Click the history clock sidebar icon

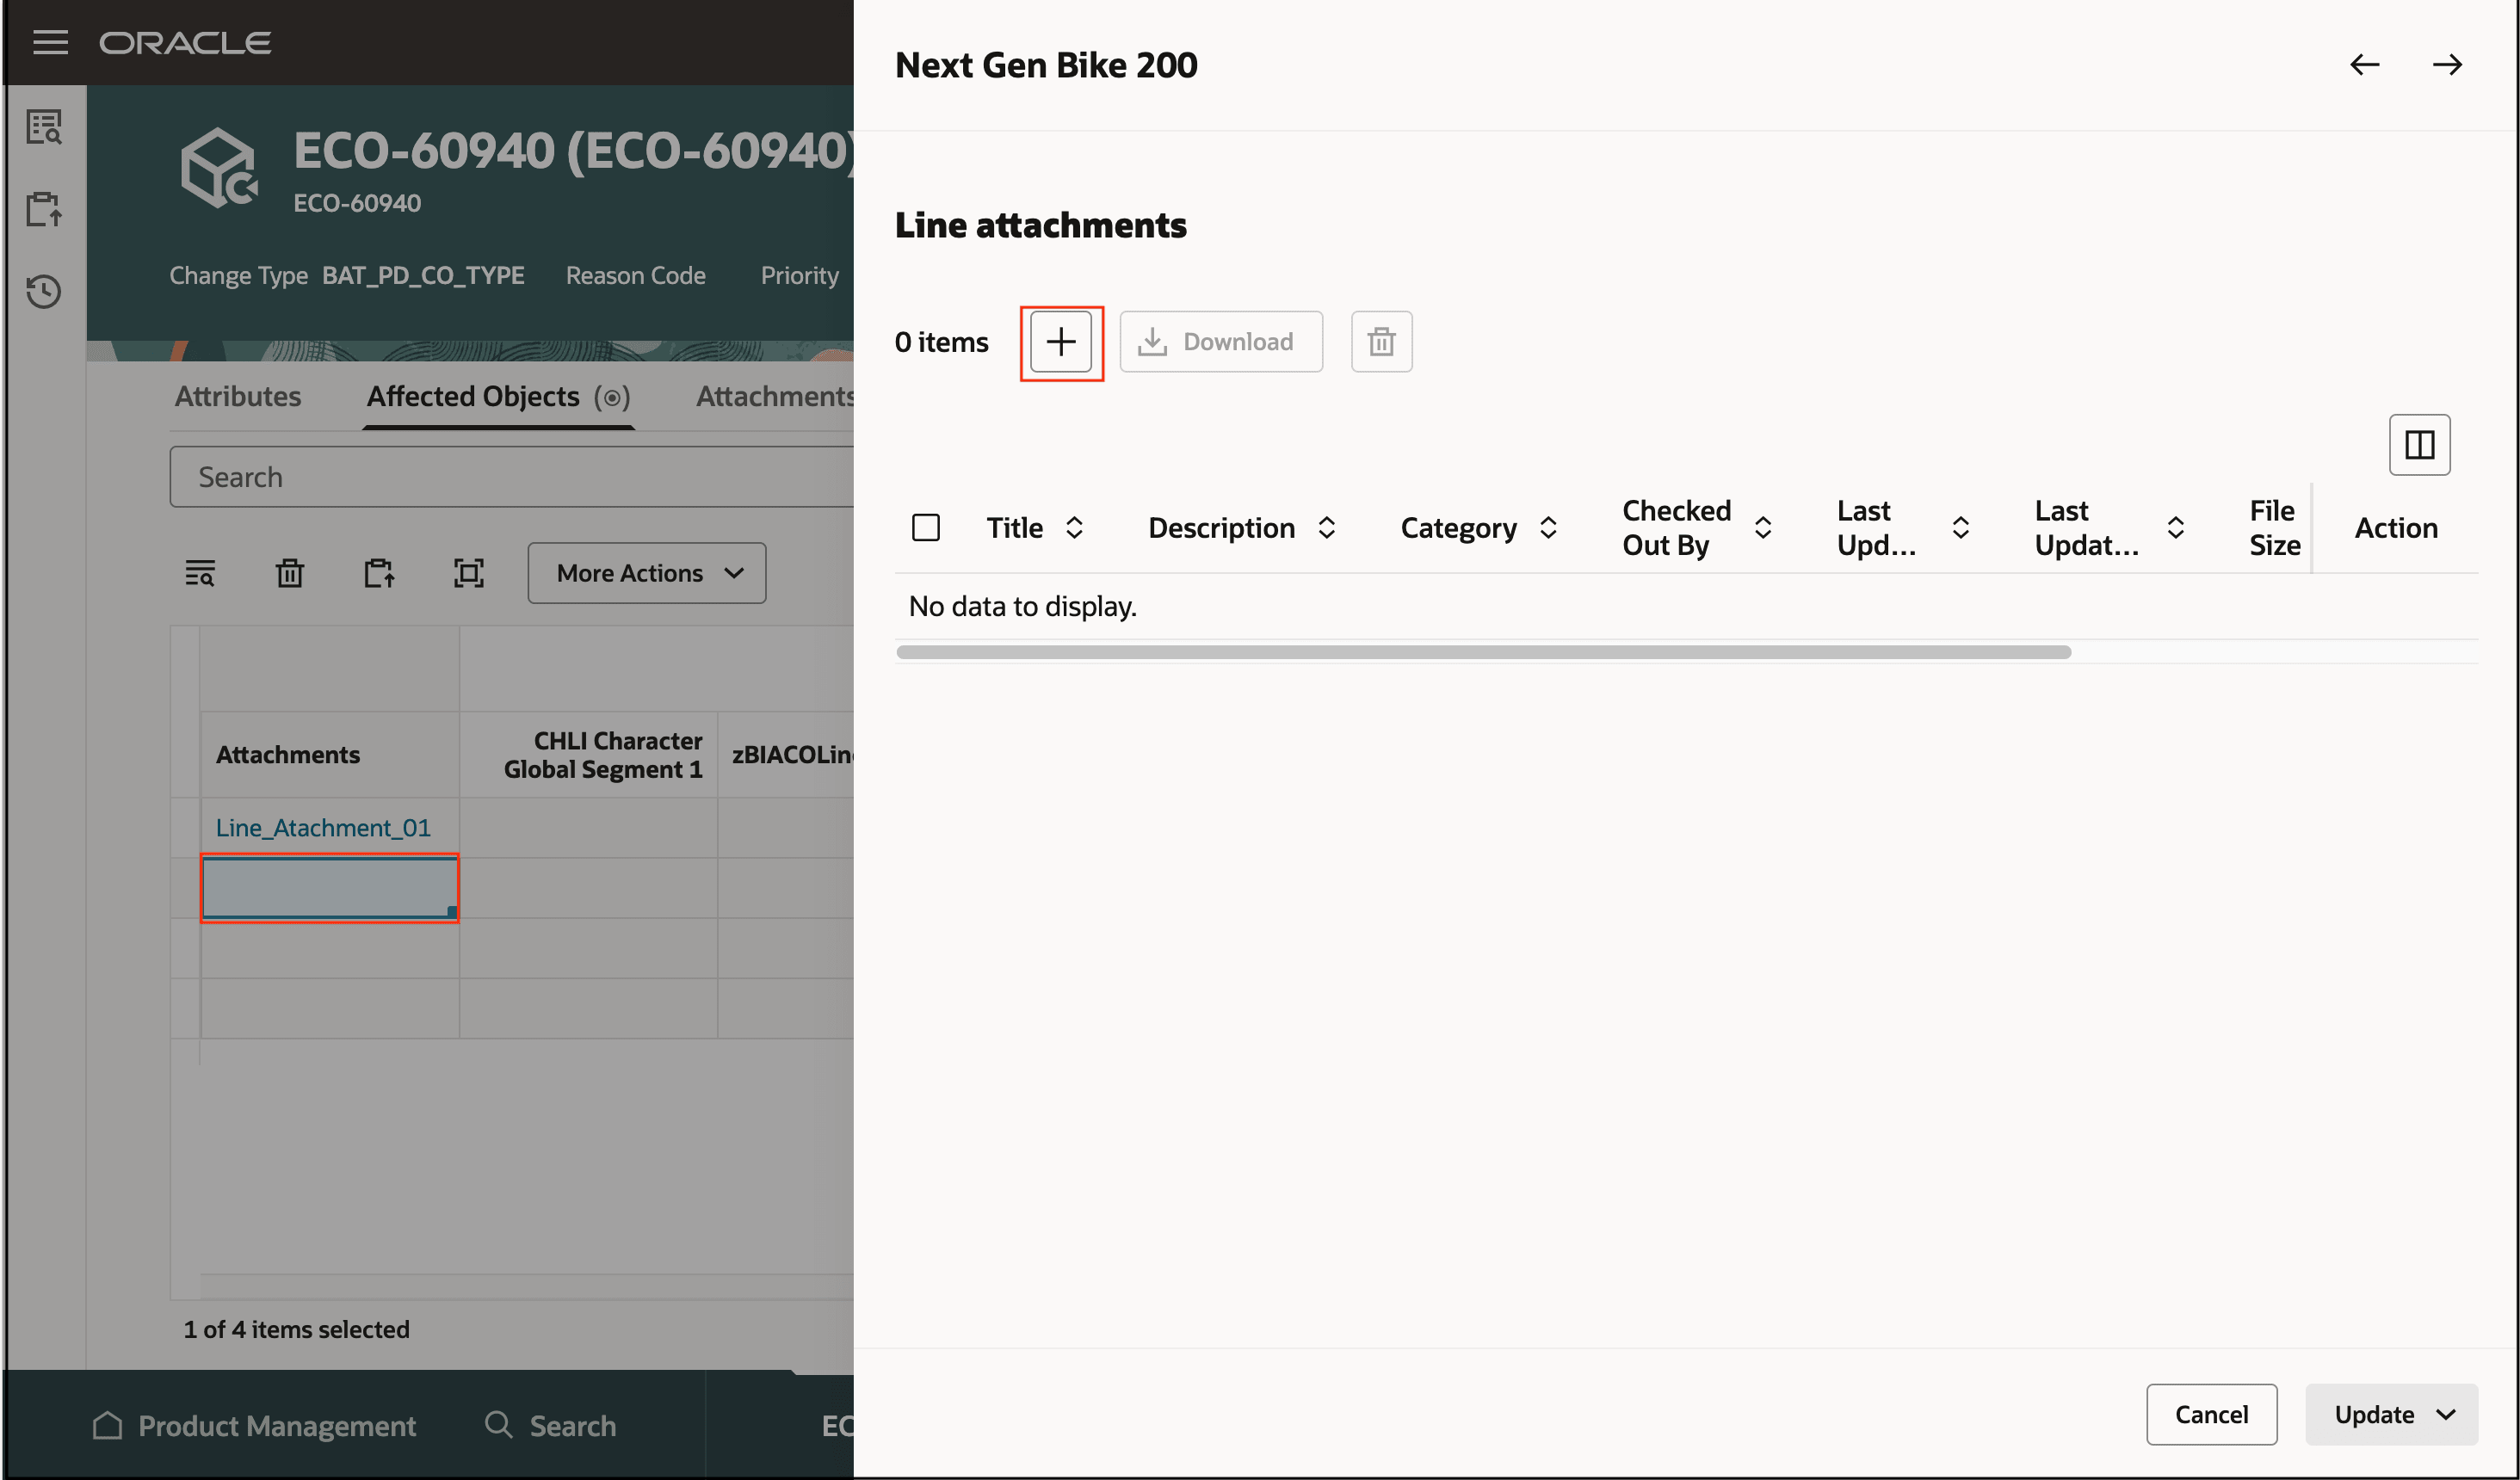tap(44, 292)
